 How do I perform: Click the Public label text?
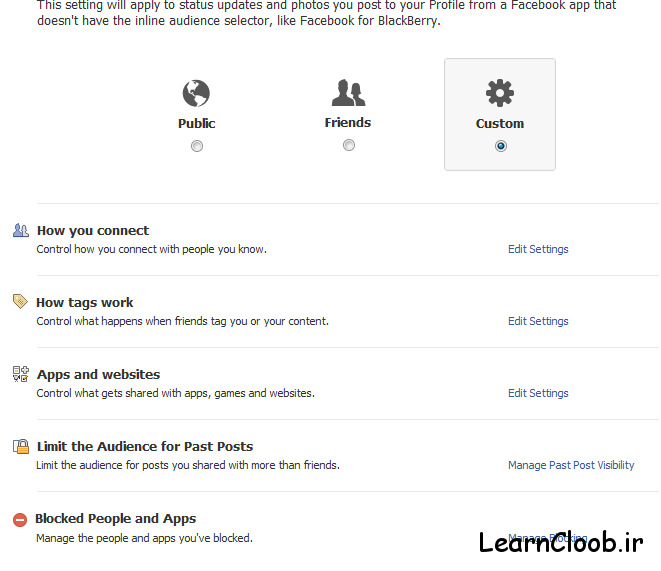[196, 123]
